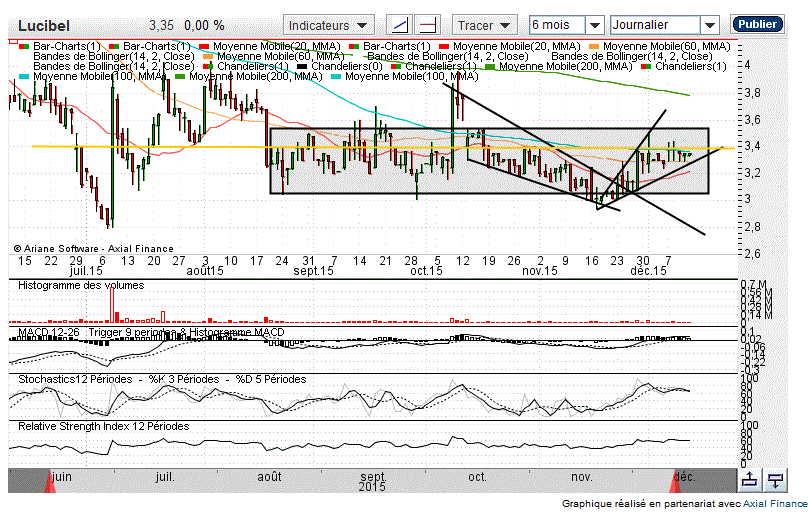
Task: Click the Histogramme des volumes label
Action: coord(81,285)
